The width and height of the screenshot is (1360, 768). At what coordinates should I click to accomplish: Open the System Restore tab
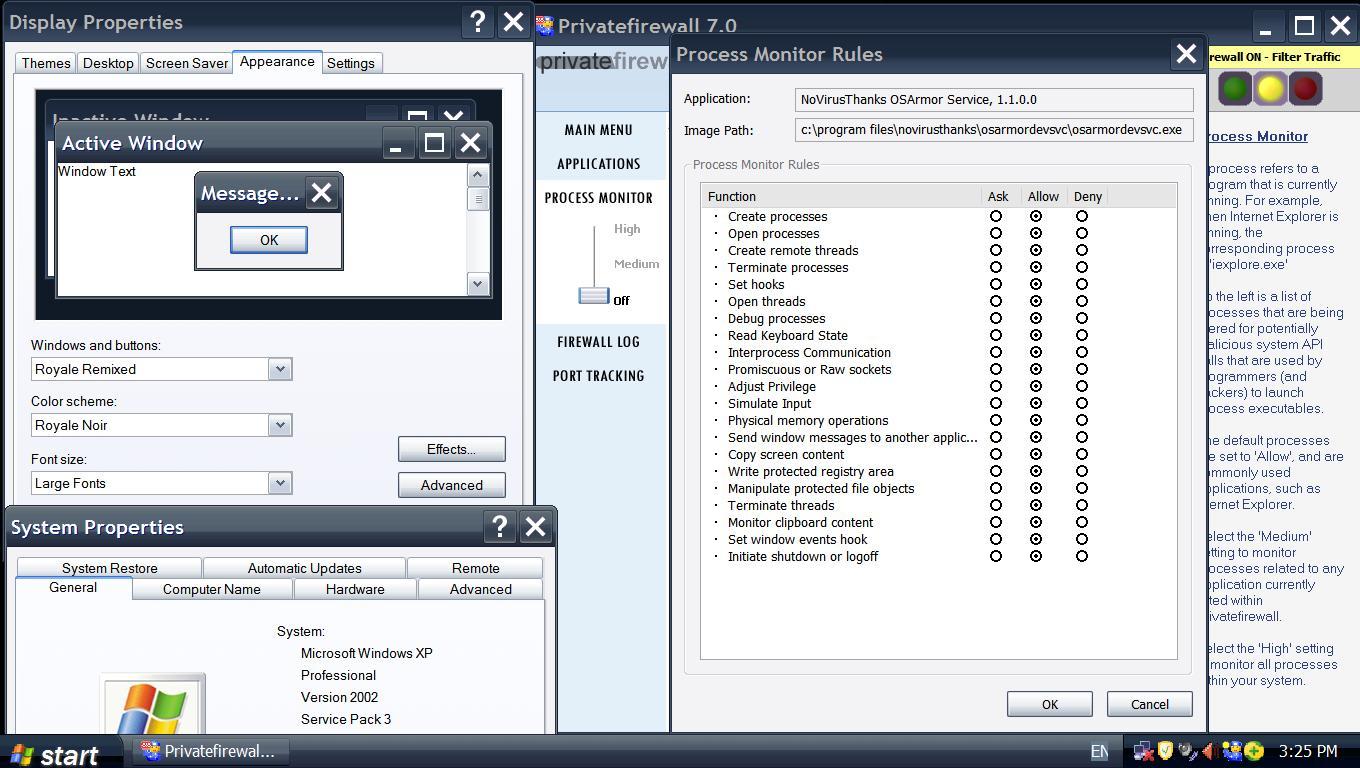pos(109,568)
